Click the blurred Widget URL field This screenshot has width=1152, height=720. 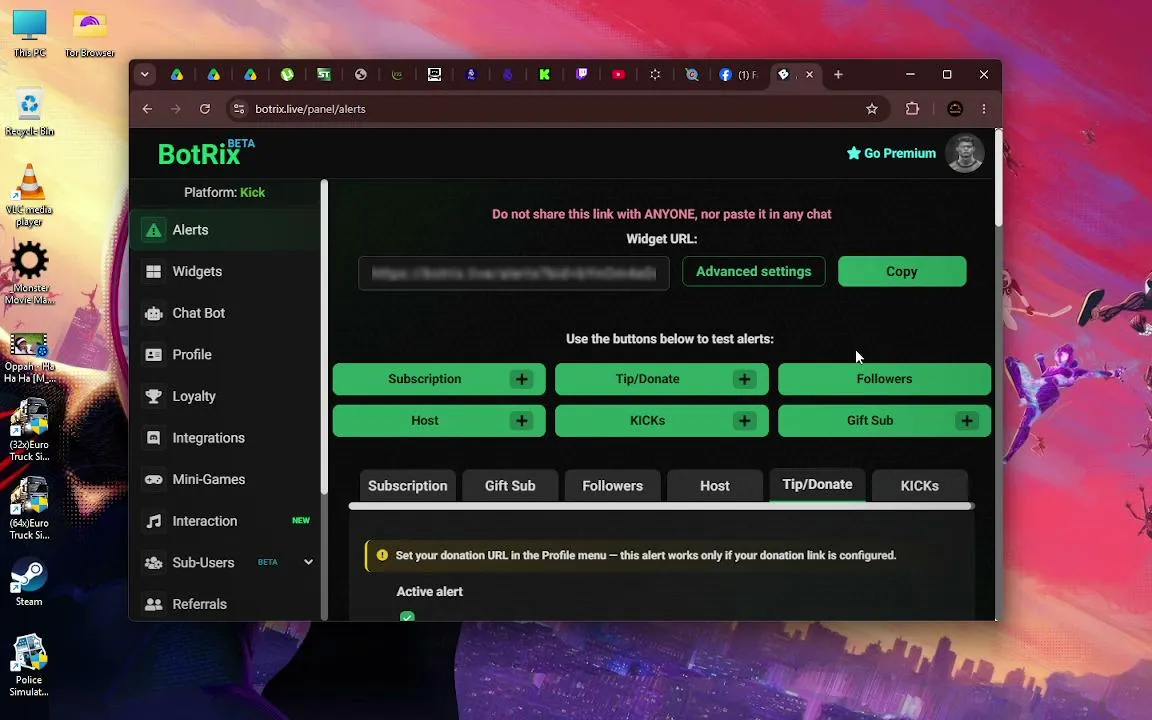[x=514, y=273]
